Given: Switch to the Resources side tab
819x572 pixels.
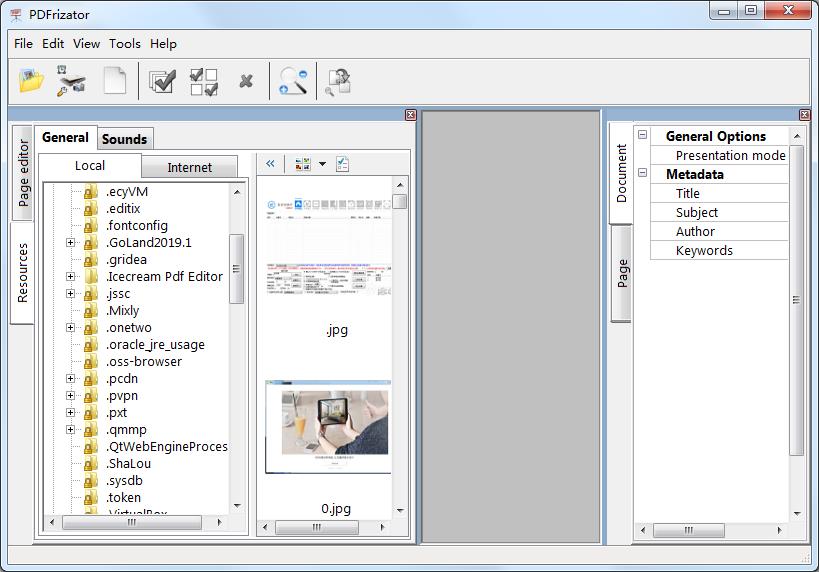Looking at the screenshot, I should [22, 273].
